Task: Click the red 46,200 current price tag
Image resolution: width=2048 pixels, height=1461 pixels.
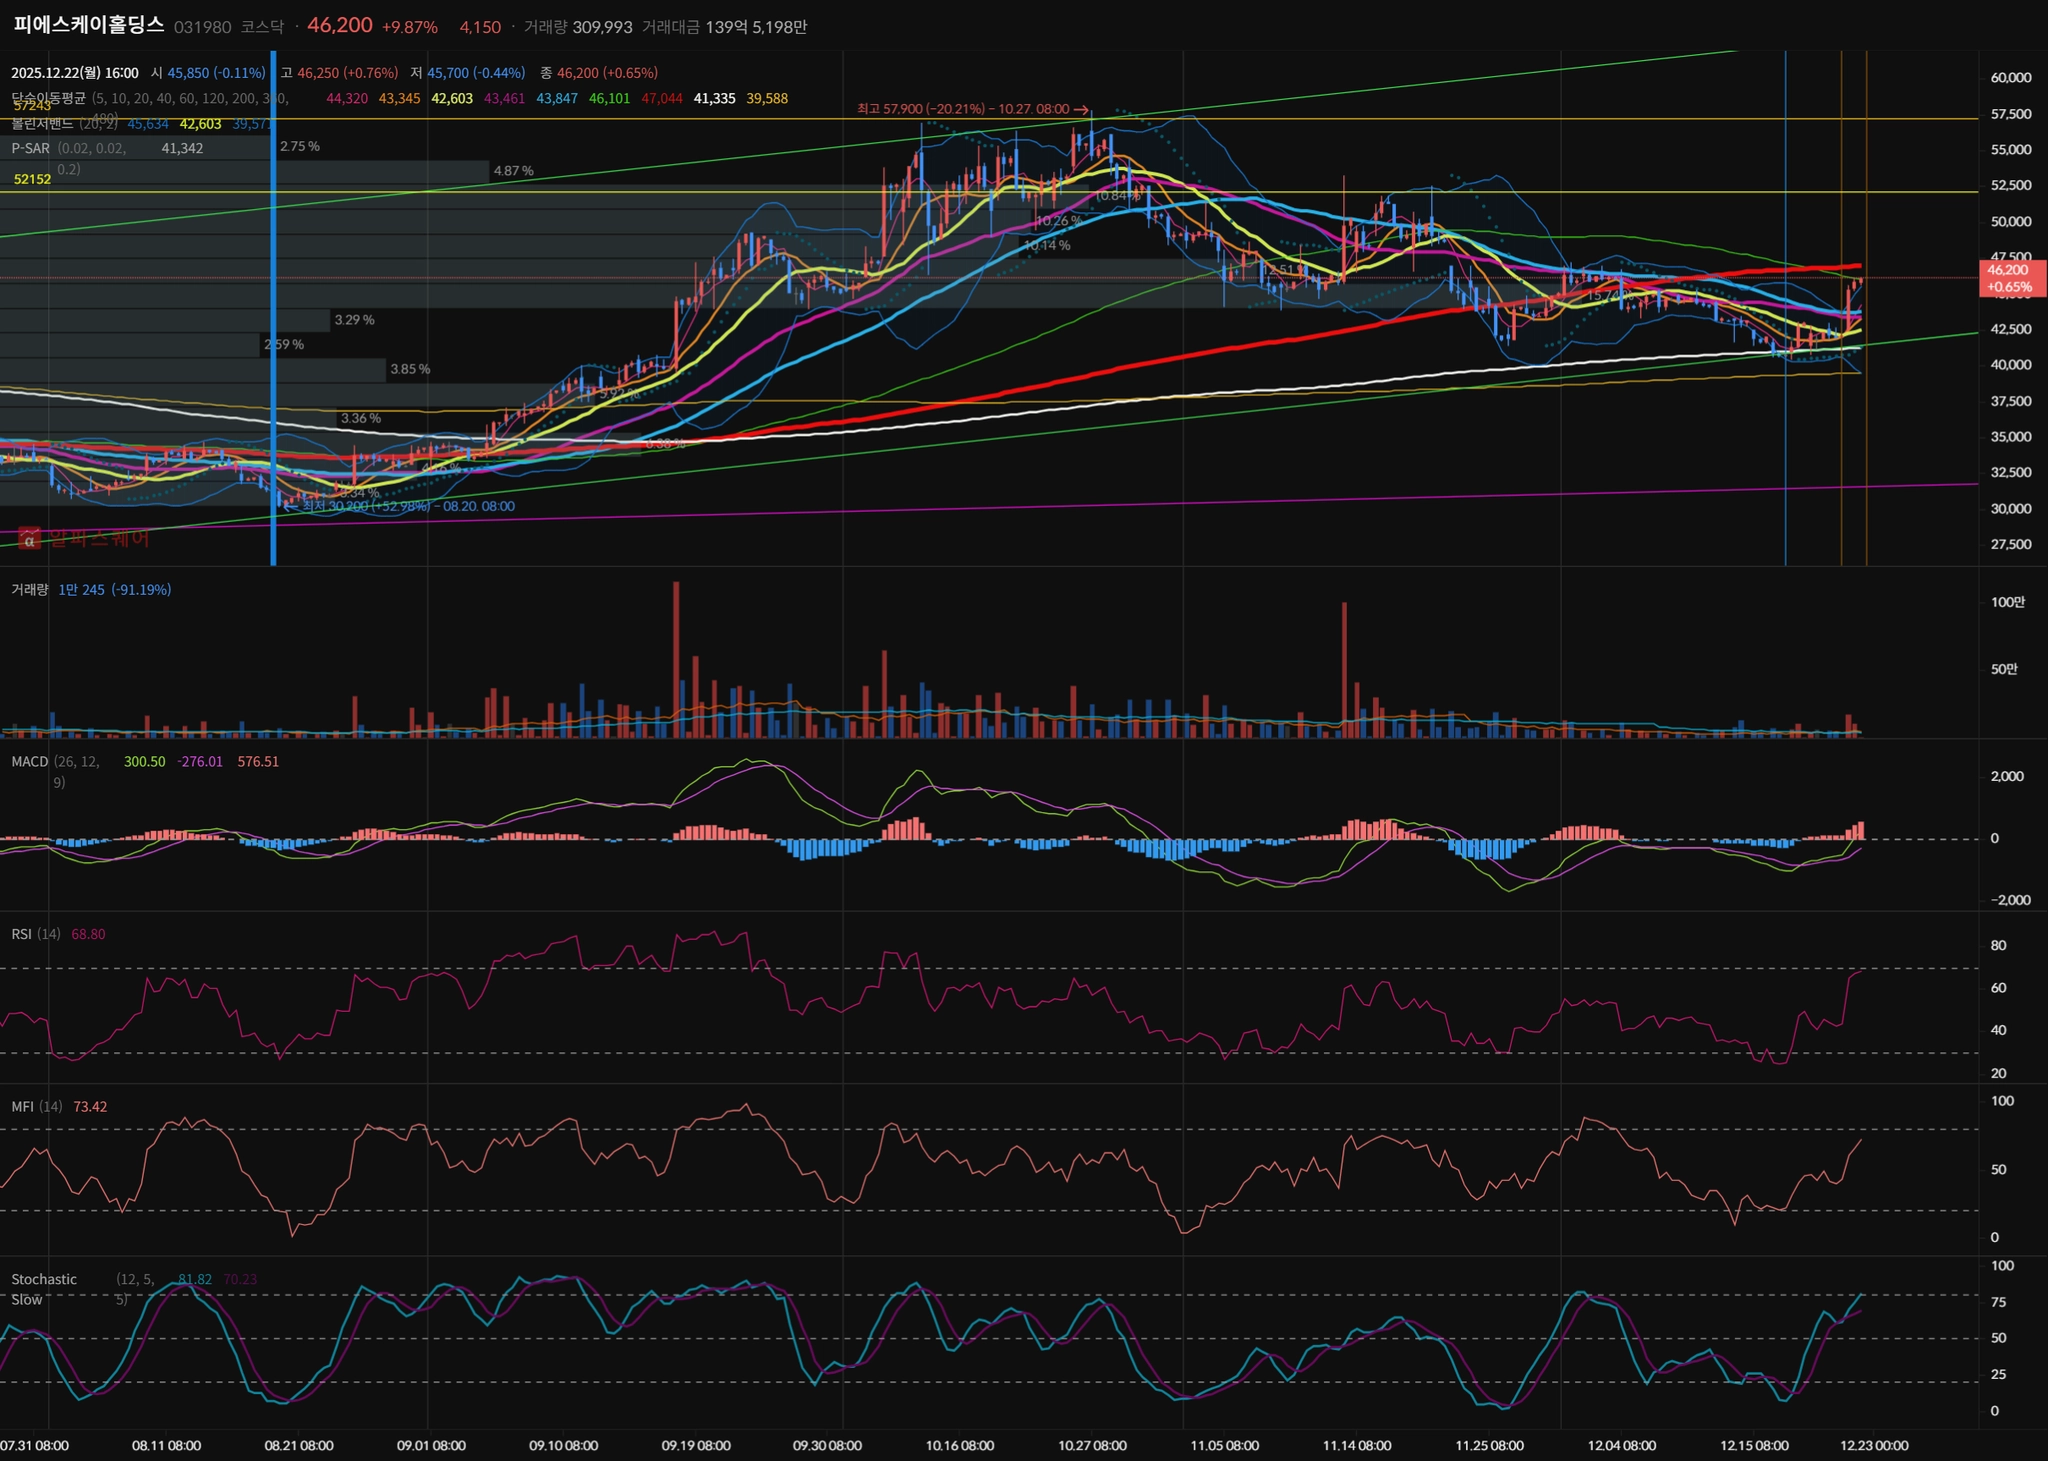Action: tap(2008, 278)
